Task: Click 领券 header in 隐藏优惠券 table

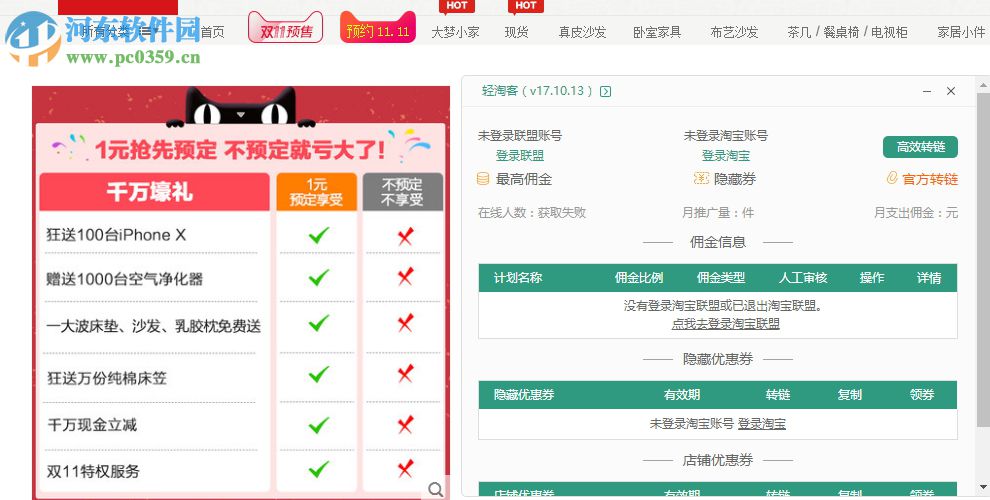Action: click(x=922, y=395)
